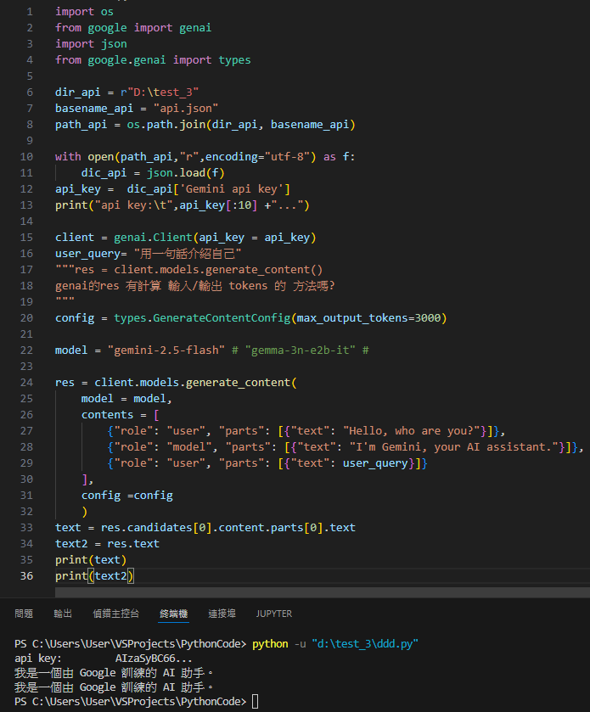The image size is (590, 712).
Task: Click line number 10 in the gutter
Action: (26, 157)
